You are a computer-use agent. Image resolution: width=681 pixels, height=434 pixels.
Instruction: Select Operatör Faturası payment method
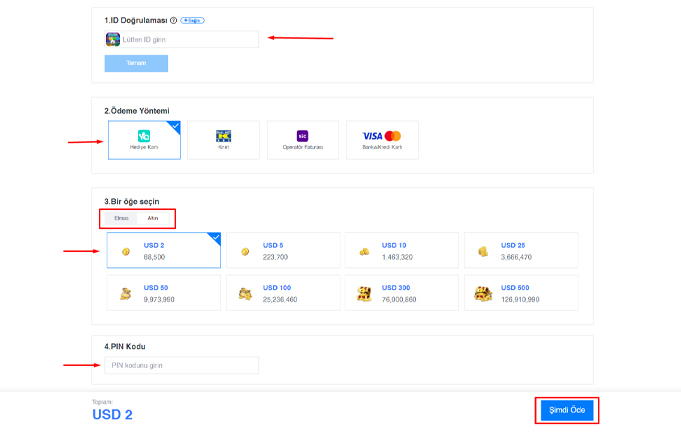tap(302, 140)
